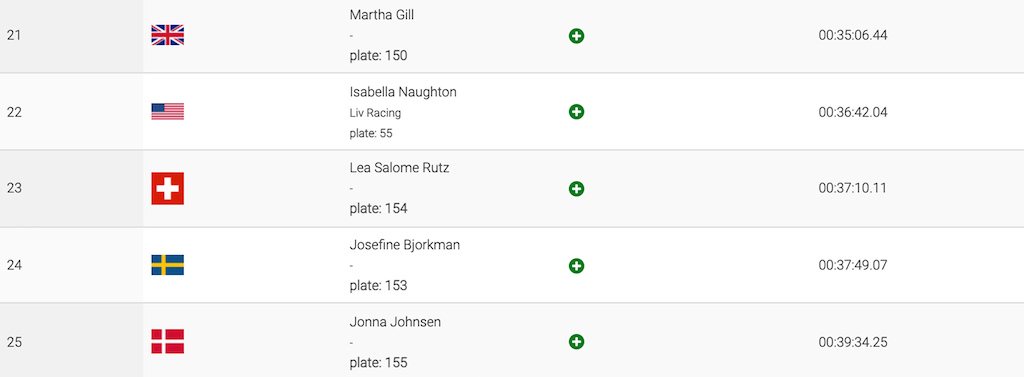Click the United Kingdom flag icon
This screenshot has width=1024, height=377.
pyautogui.click(x=168, y=35)
